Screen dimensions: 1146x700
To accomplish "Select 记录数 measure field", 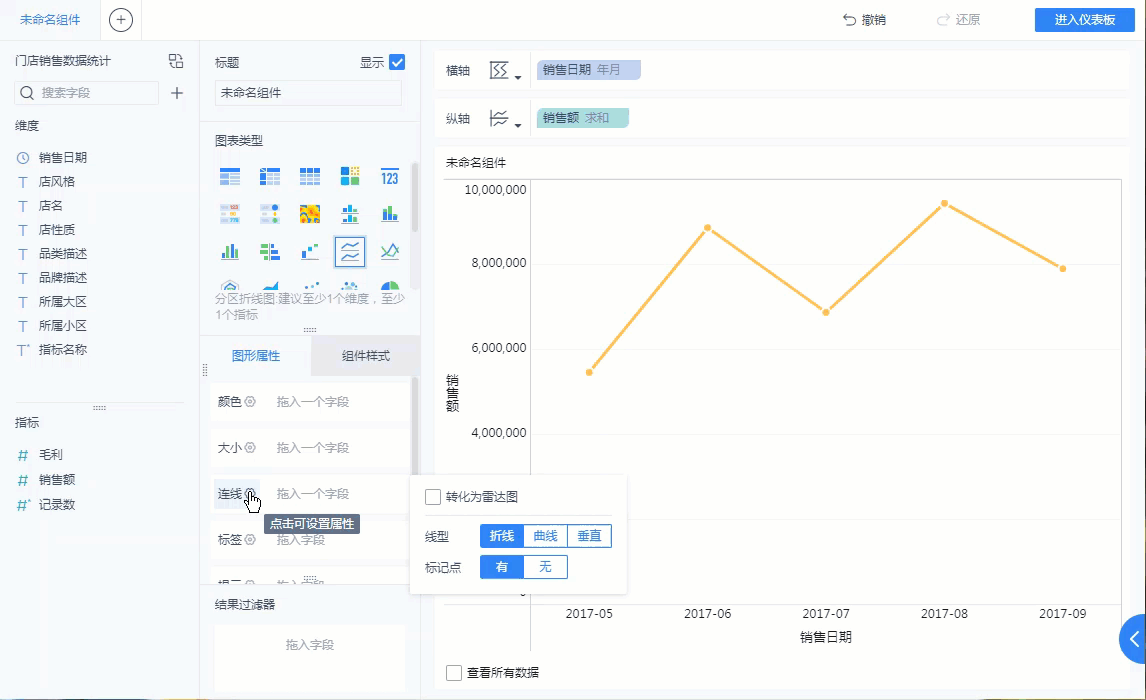I will pos(57,504).
